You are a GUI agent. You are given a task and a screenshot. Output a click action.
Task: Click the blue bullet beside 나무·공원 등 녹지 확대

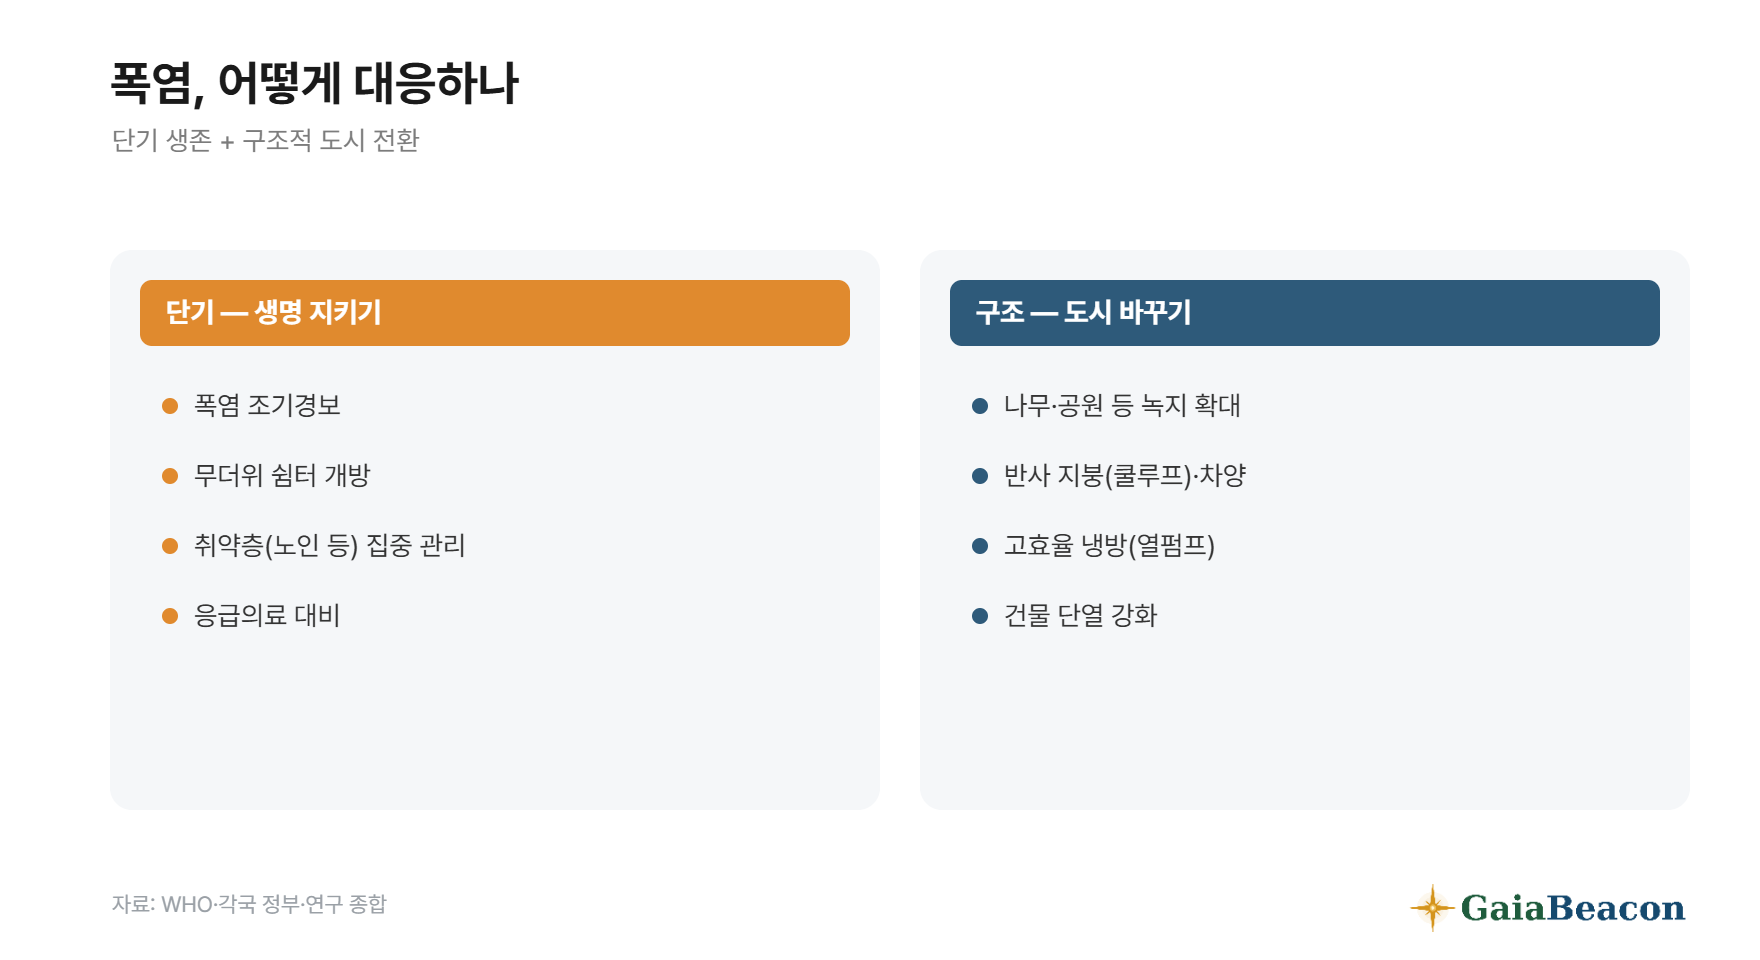point(980,406)
